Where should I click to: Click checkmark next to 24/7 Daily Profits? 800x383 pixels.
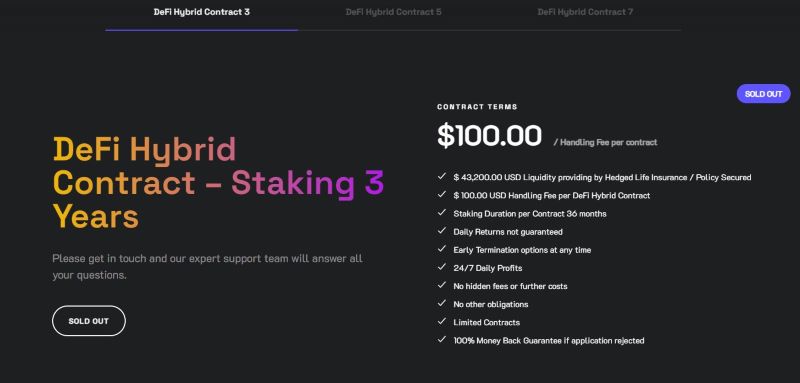[442, 267]
